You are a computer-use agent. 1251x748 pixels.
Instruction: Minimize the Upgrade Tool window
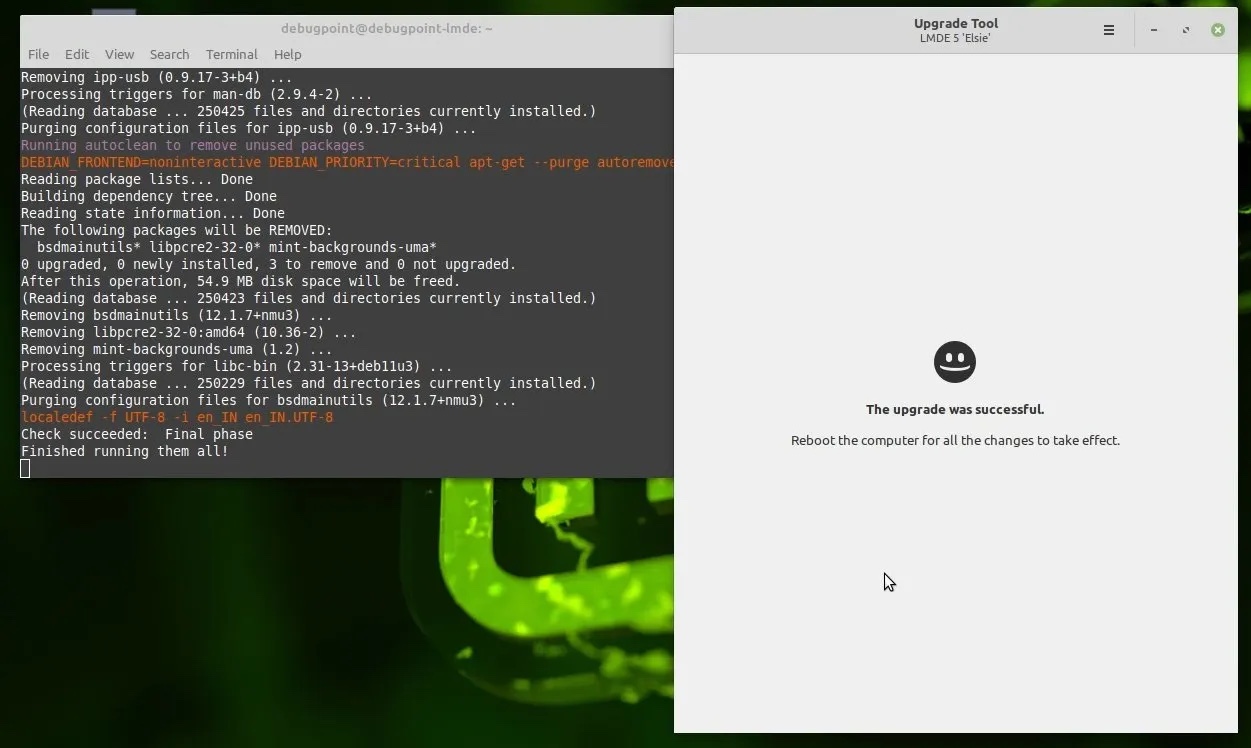(x=1154, y=30)
